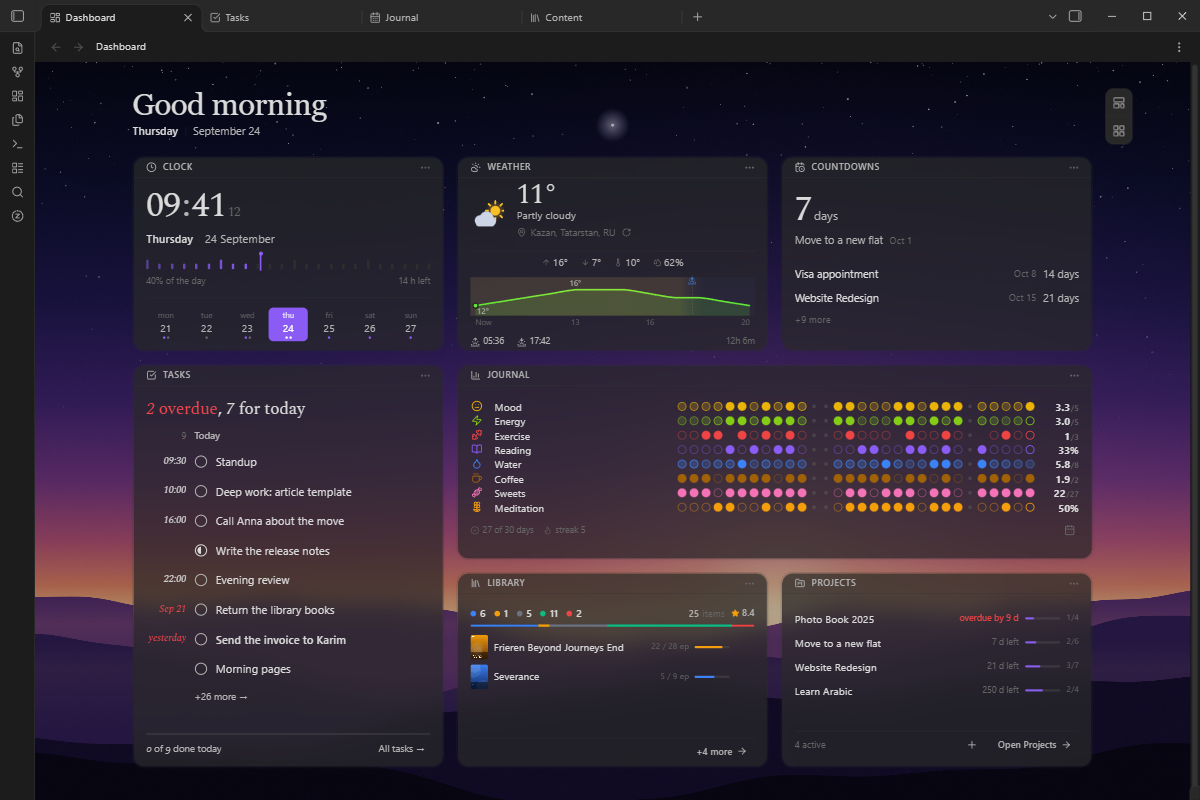This screenshot has height=800, width=1200.
Task: Open the Clock widget ellipsis menu
Action: (425, 167)
